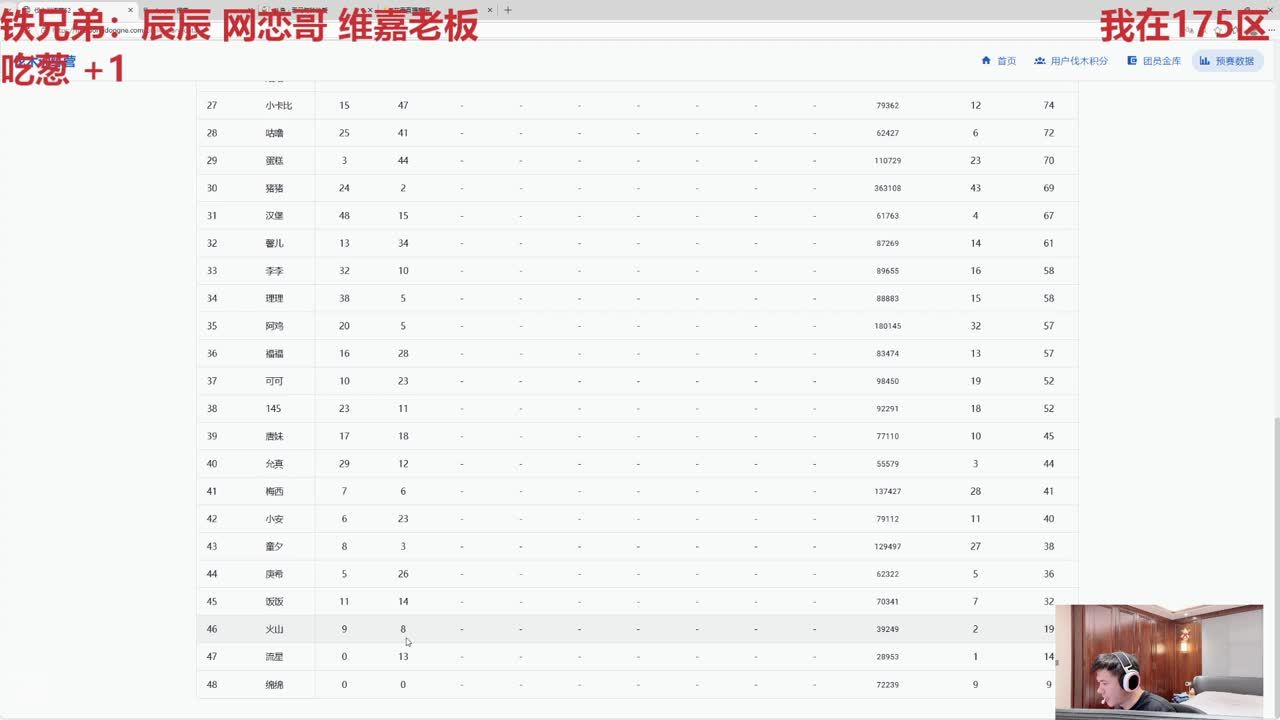Click the name 小卡比 in row 27
This screenshot has height=720, width=1280.
pos(279,105)
